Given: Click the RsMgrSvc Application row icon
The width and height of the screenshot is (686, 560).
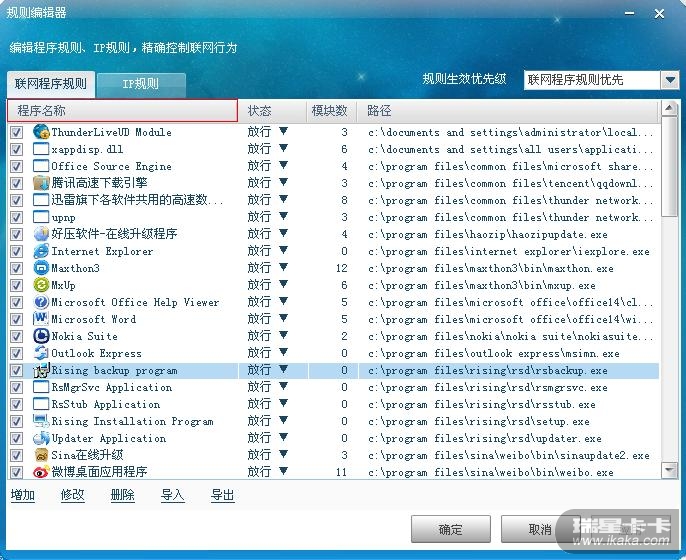Looking at the screenshot, I should point(41,387).
